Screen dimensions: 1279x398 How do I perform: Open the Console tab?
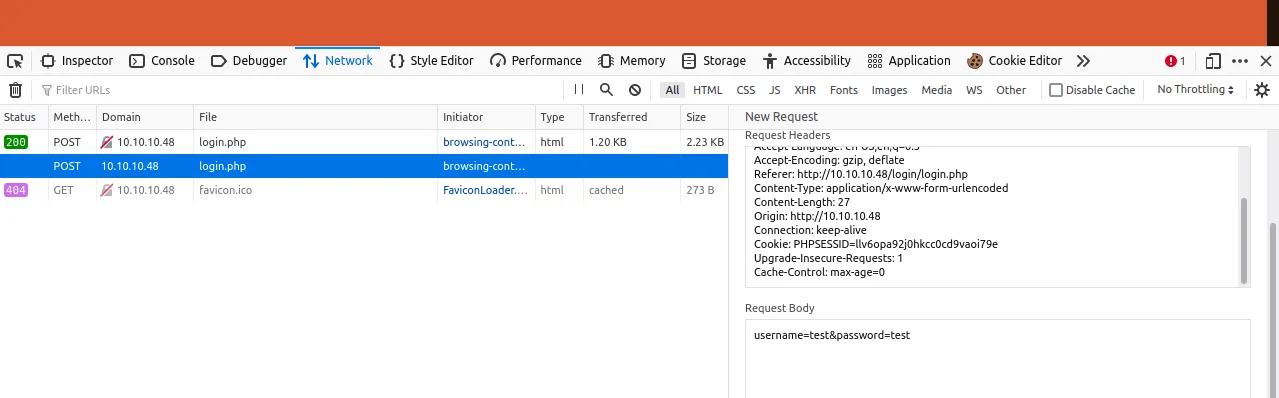click(x=162, y=61)
